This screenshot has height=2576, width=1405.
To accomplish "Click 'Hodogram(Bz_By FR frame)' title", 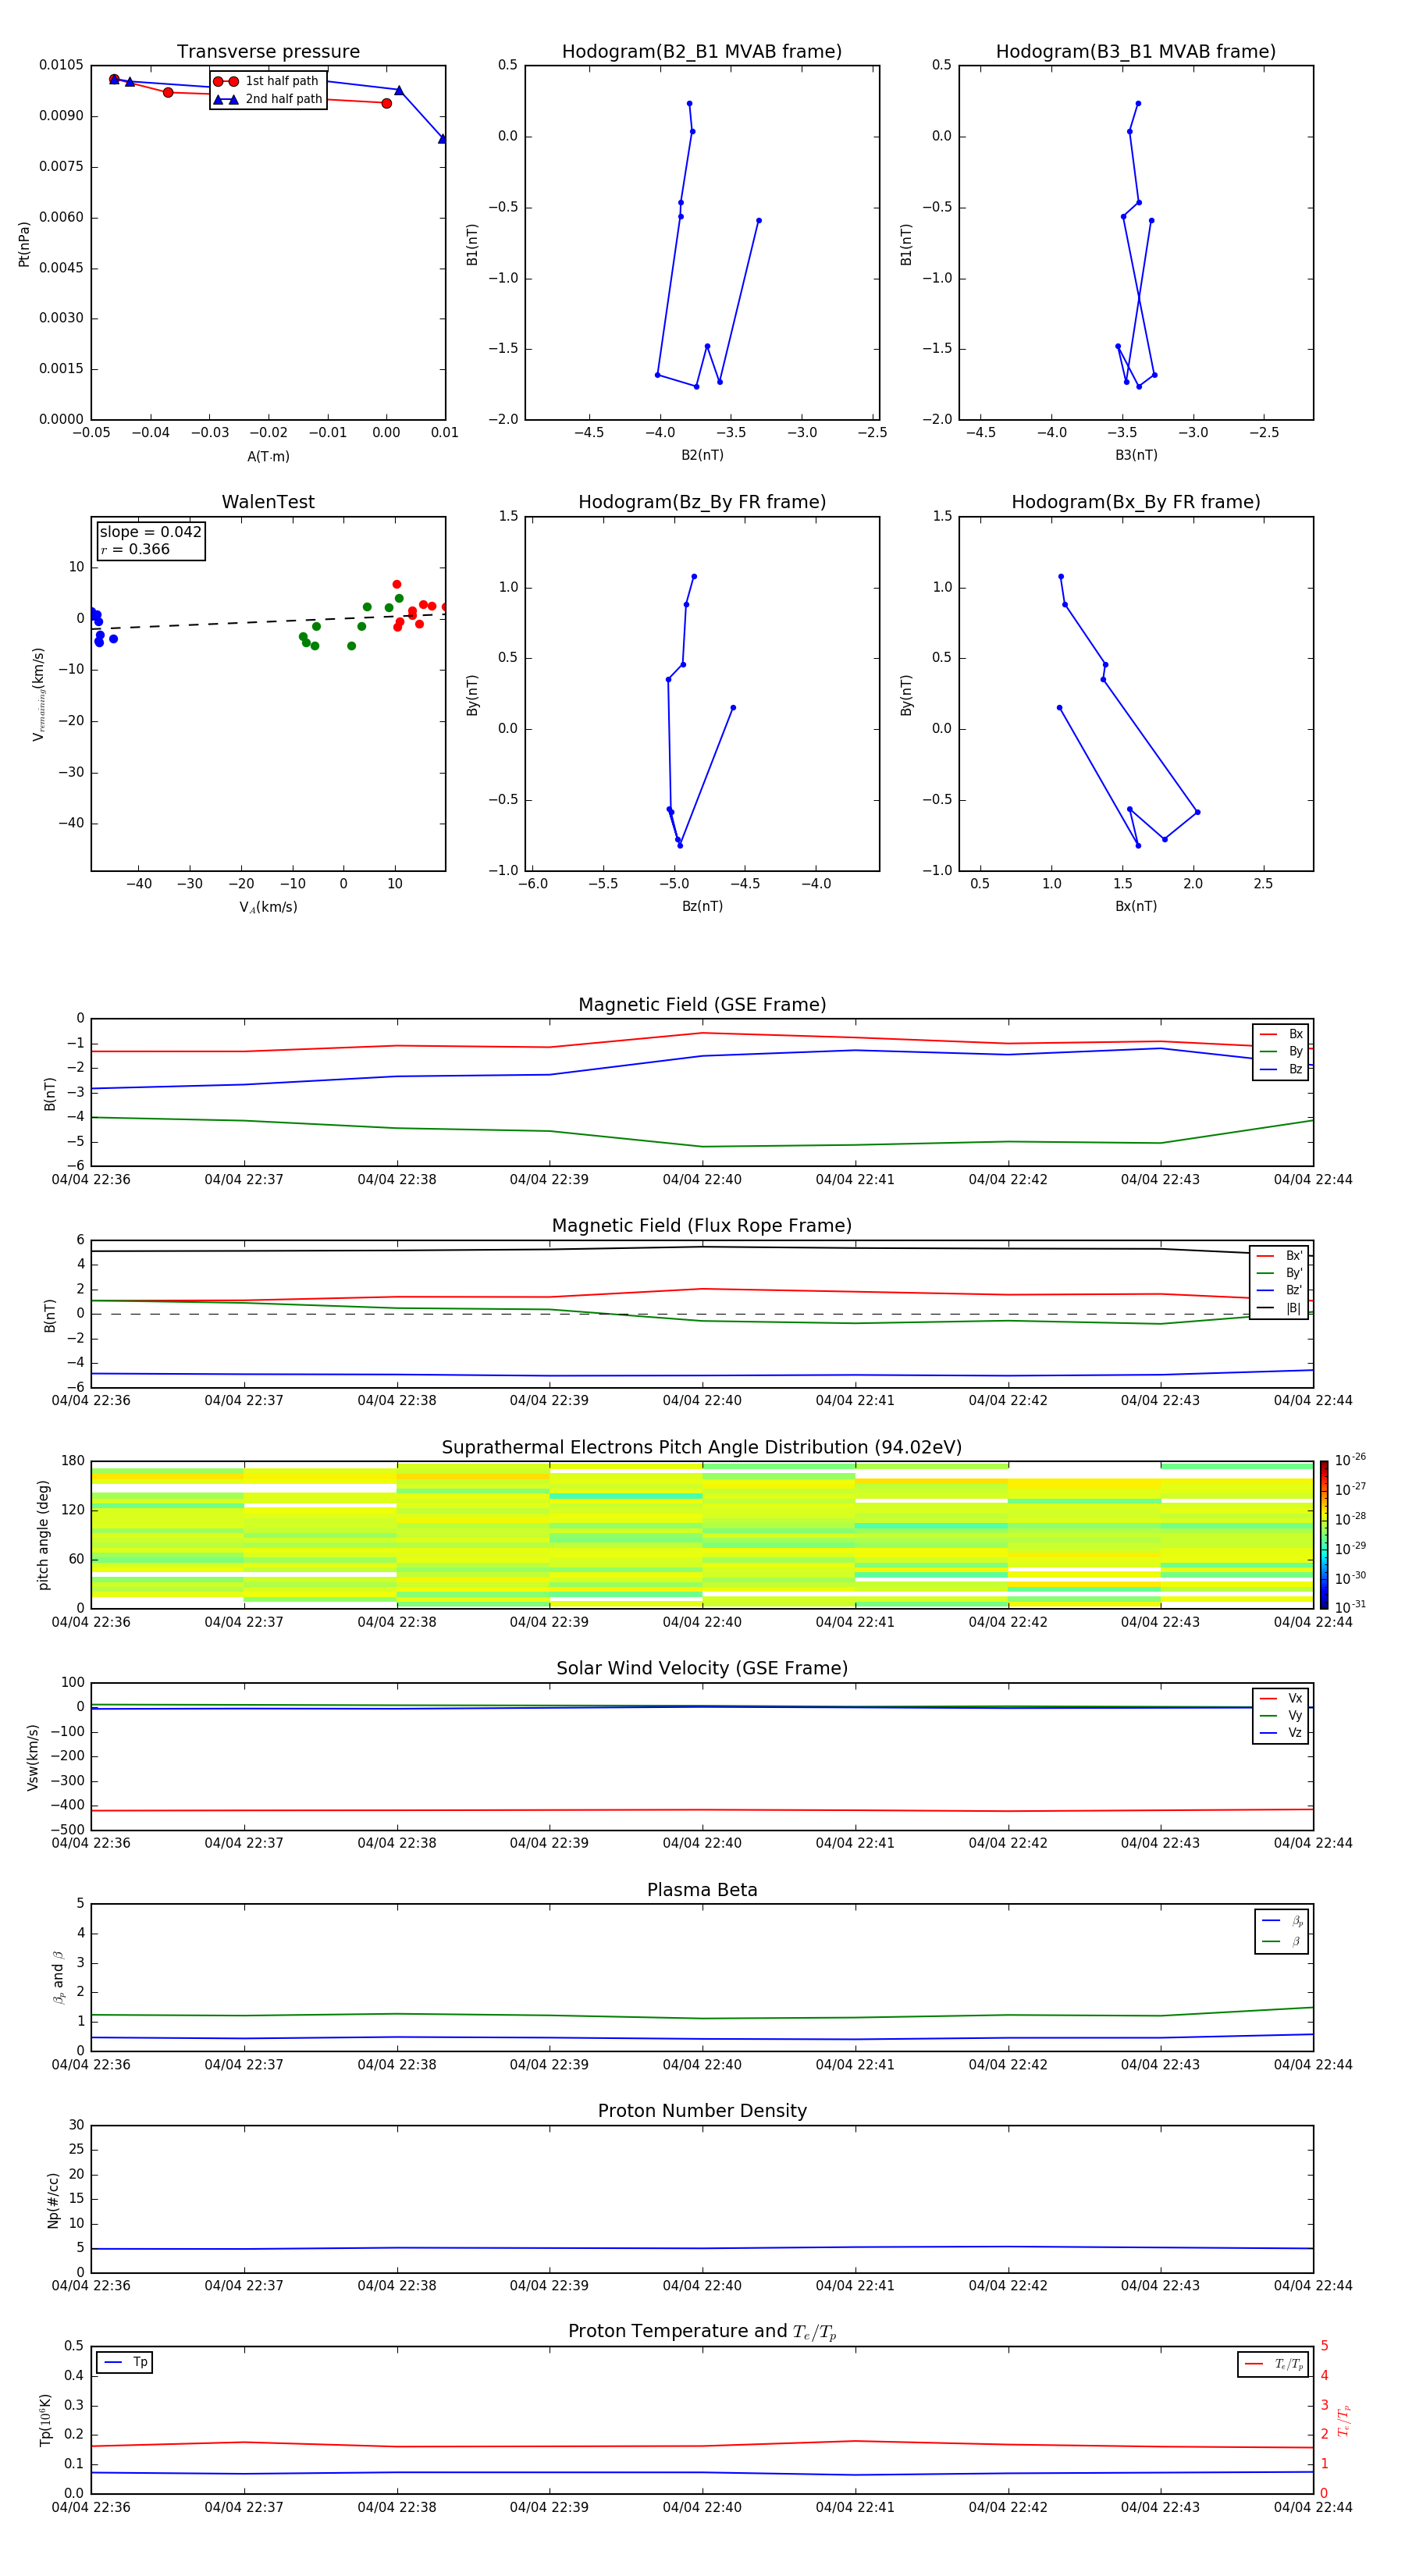I will pyautogui.click(x=702, y=502).
